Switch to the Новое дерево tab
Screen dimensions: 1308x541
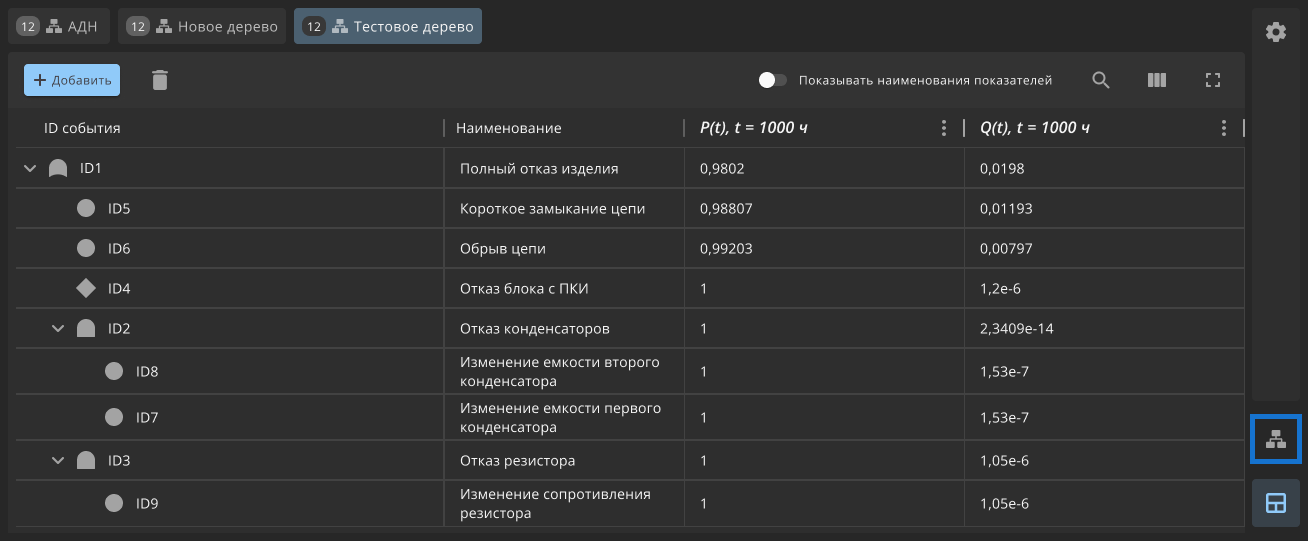tap(202, 27)
